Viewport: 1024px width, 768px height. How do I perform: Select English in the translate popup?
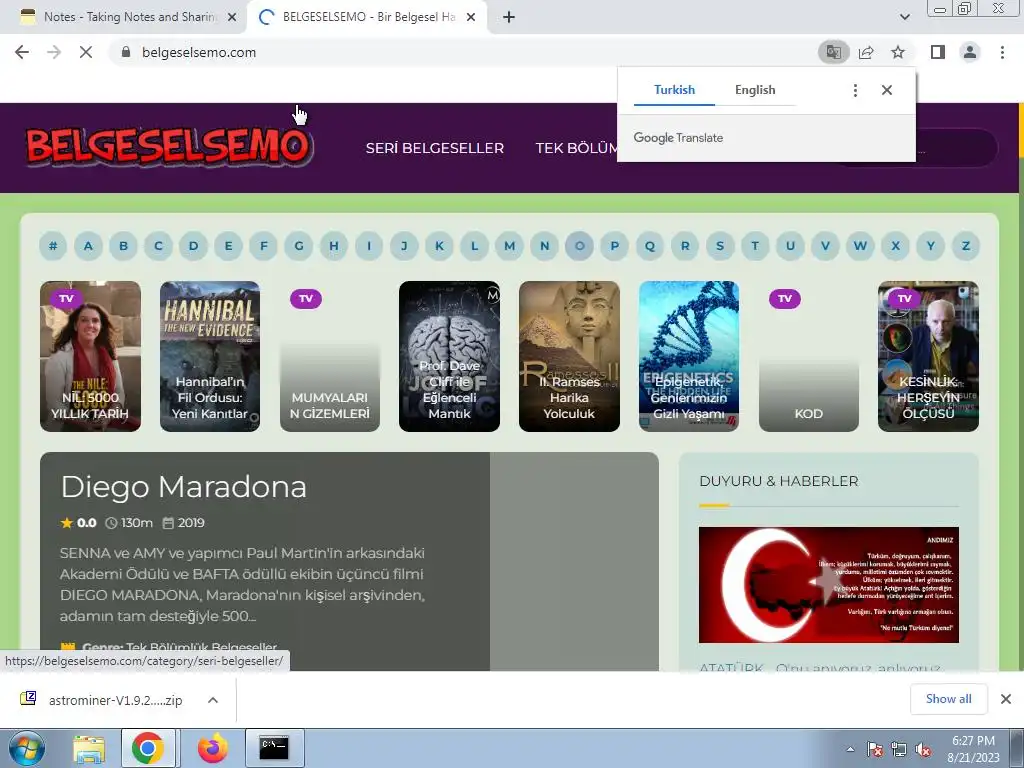755,90
